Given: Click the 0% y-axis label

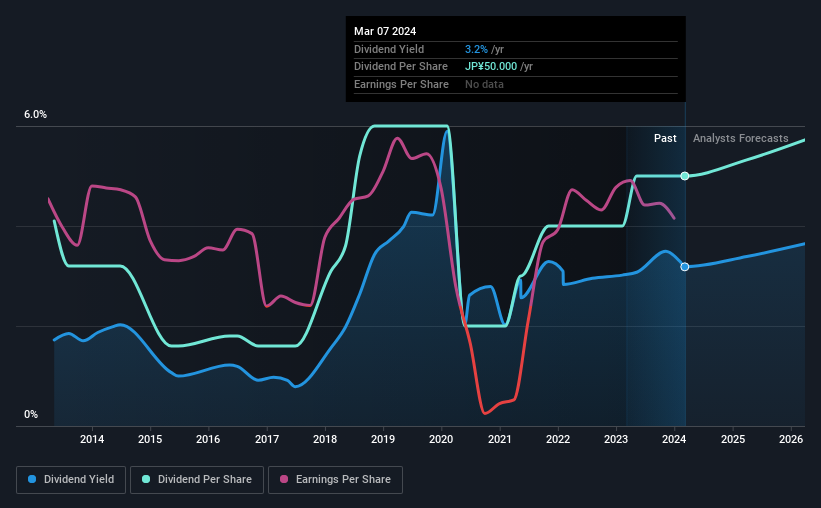Looking at the screenshot, I should (31, 414).
